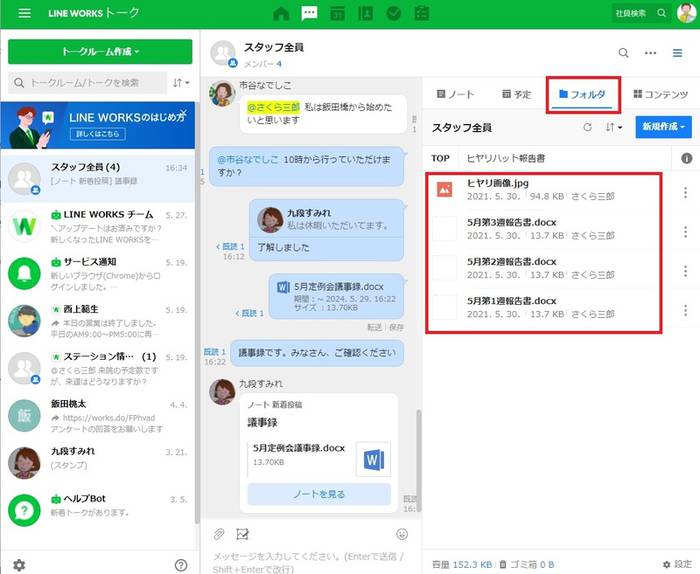Open the 西上籠生 talk room

click(98, 321)
